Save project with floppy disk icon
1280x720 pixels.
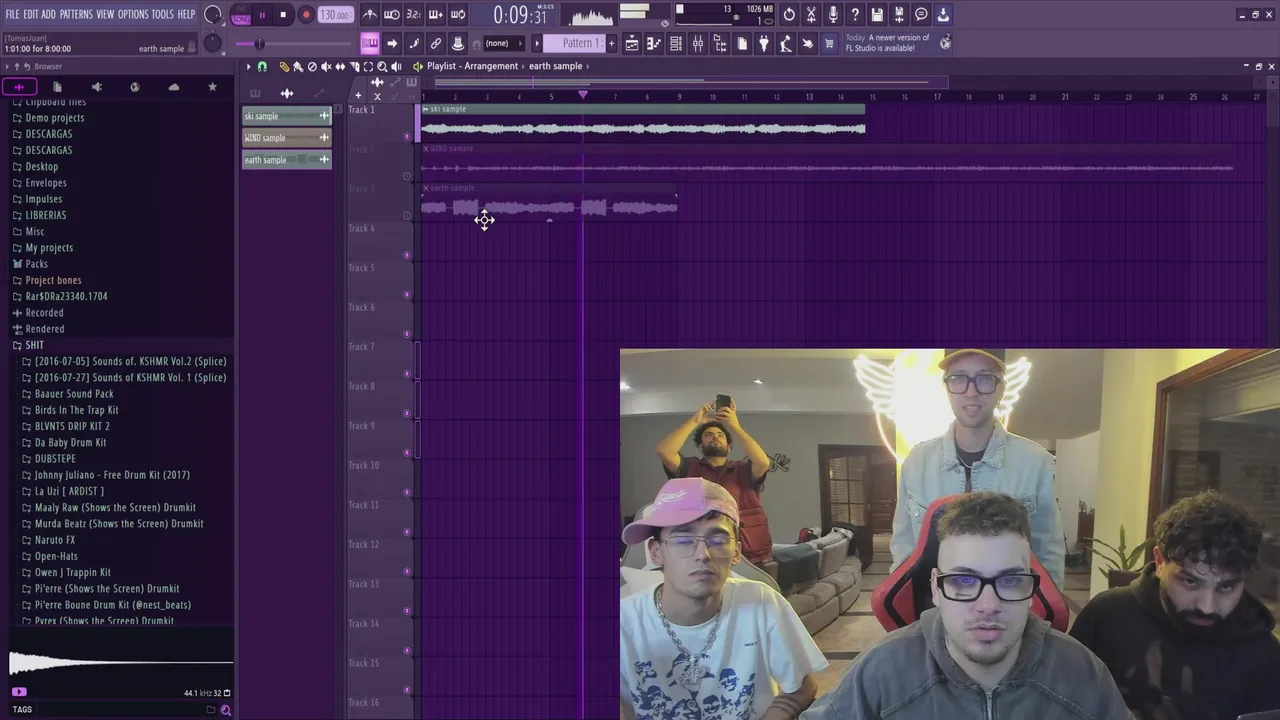877,15
